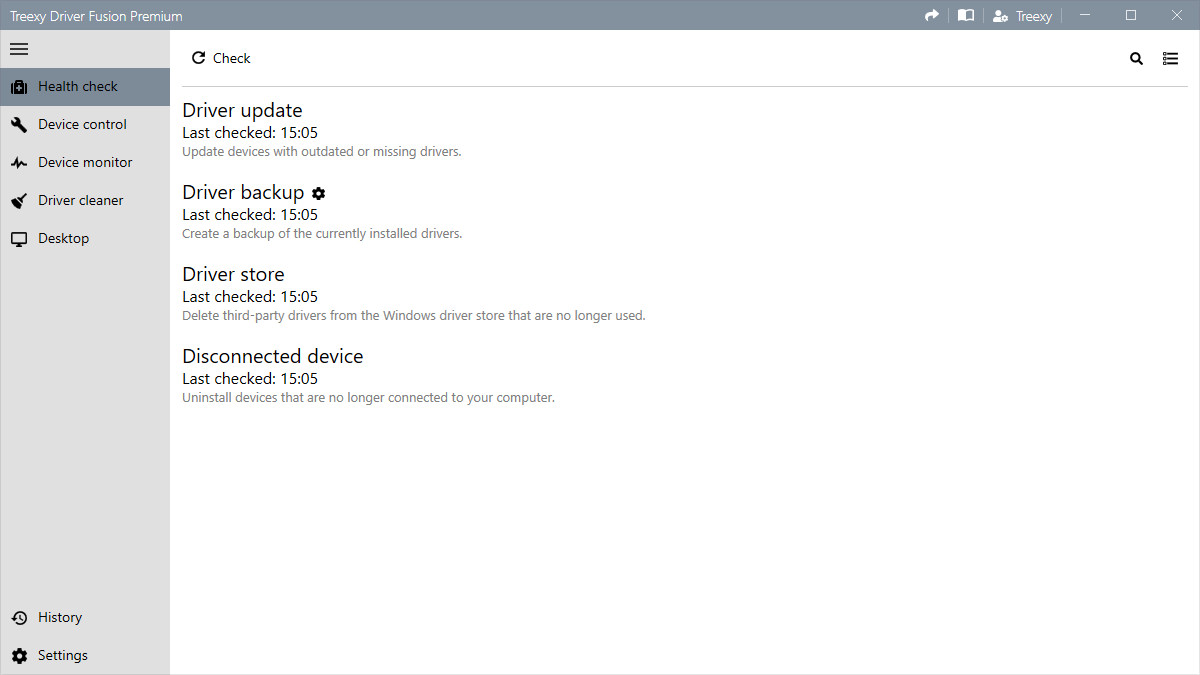
Task: Switch to list view using the list icon
Action: pyautogui.click(x=1170, y=58)
